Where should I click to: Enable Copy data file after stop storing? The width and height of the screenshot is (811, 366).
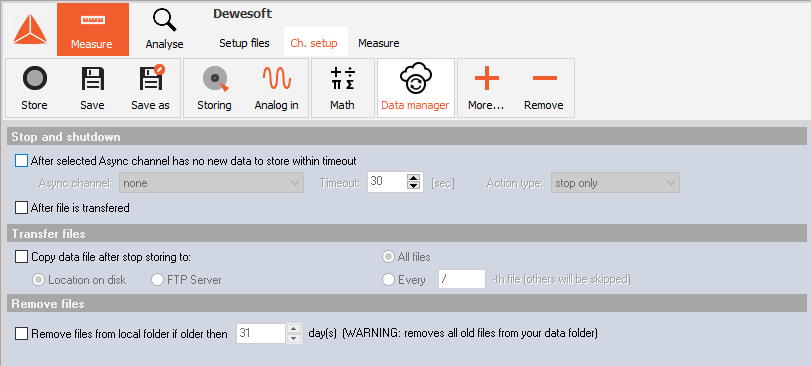coord(22,256)
